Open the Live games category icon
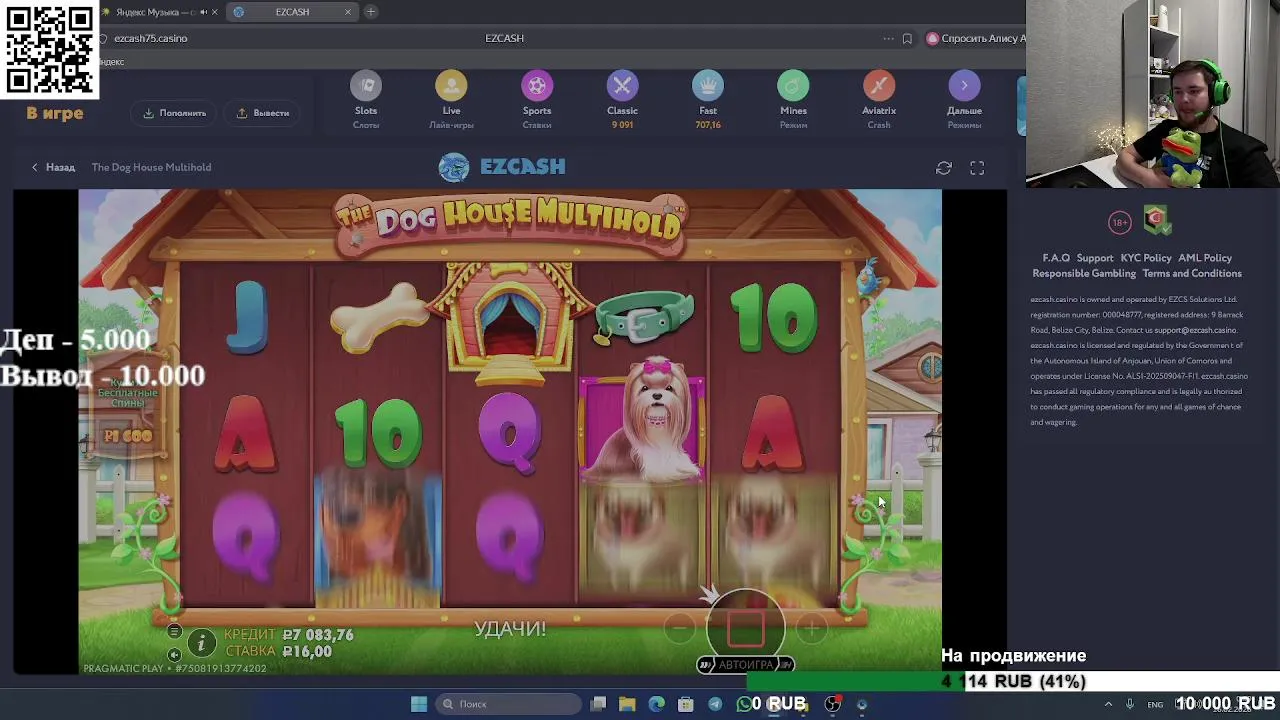Image resolution: width=1280 pixels, height=720 pixels. [x=451, y=86]
